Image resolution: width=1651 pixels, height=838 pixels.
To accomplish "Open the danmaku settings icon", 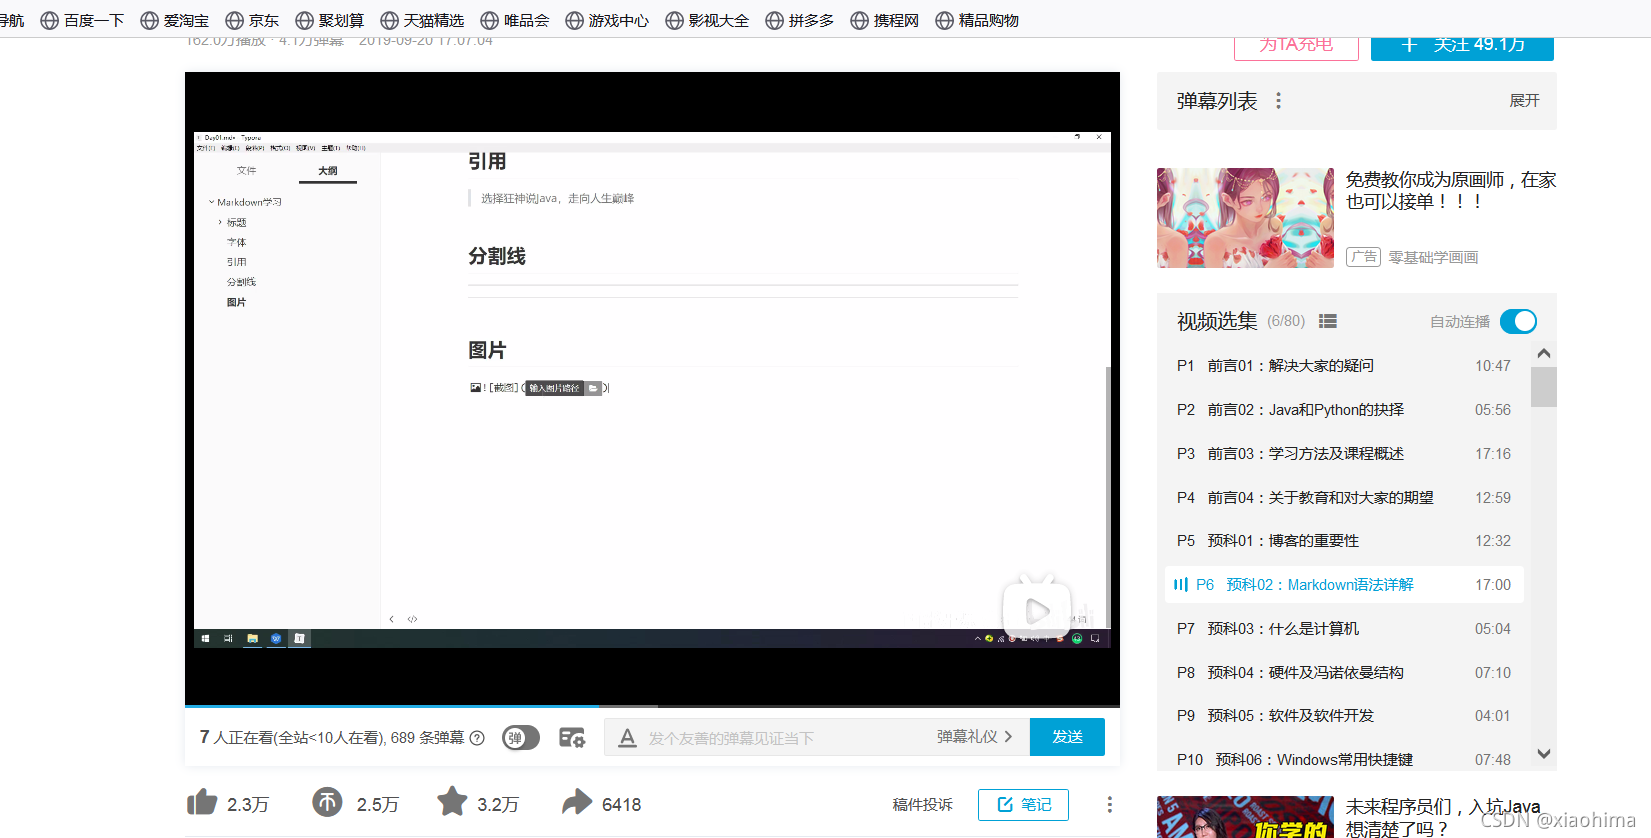I will click(572, 738).
